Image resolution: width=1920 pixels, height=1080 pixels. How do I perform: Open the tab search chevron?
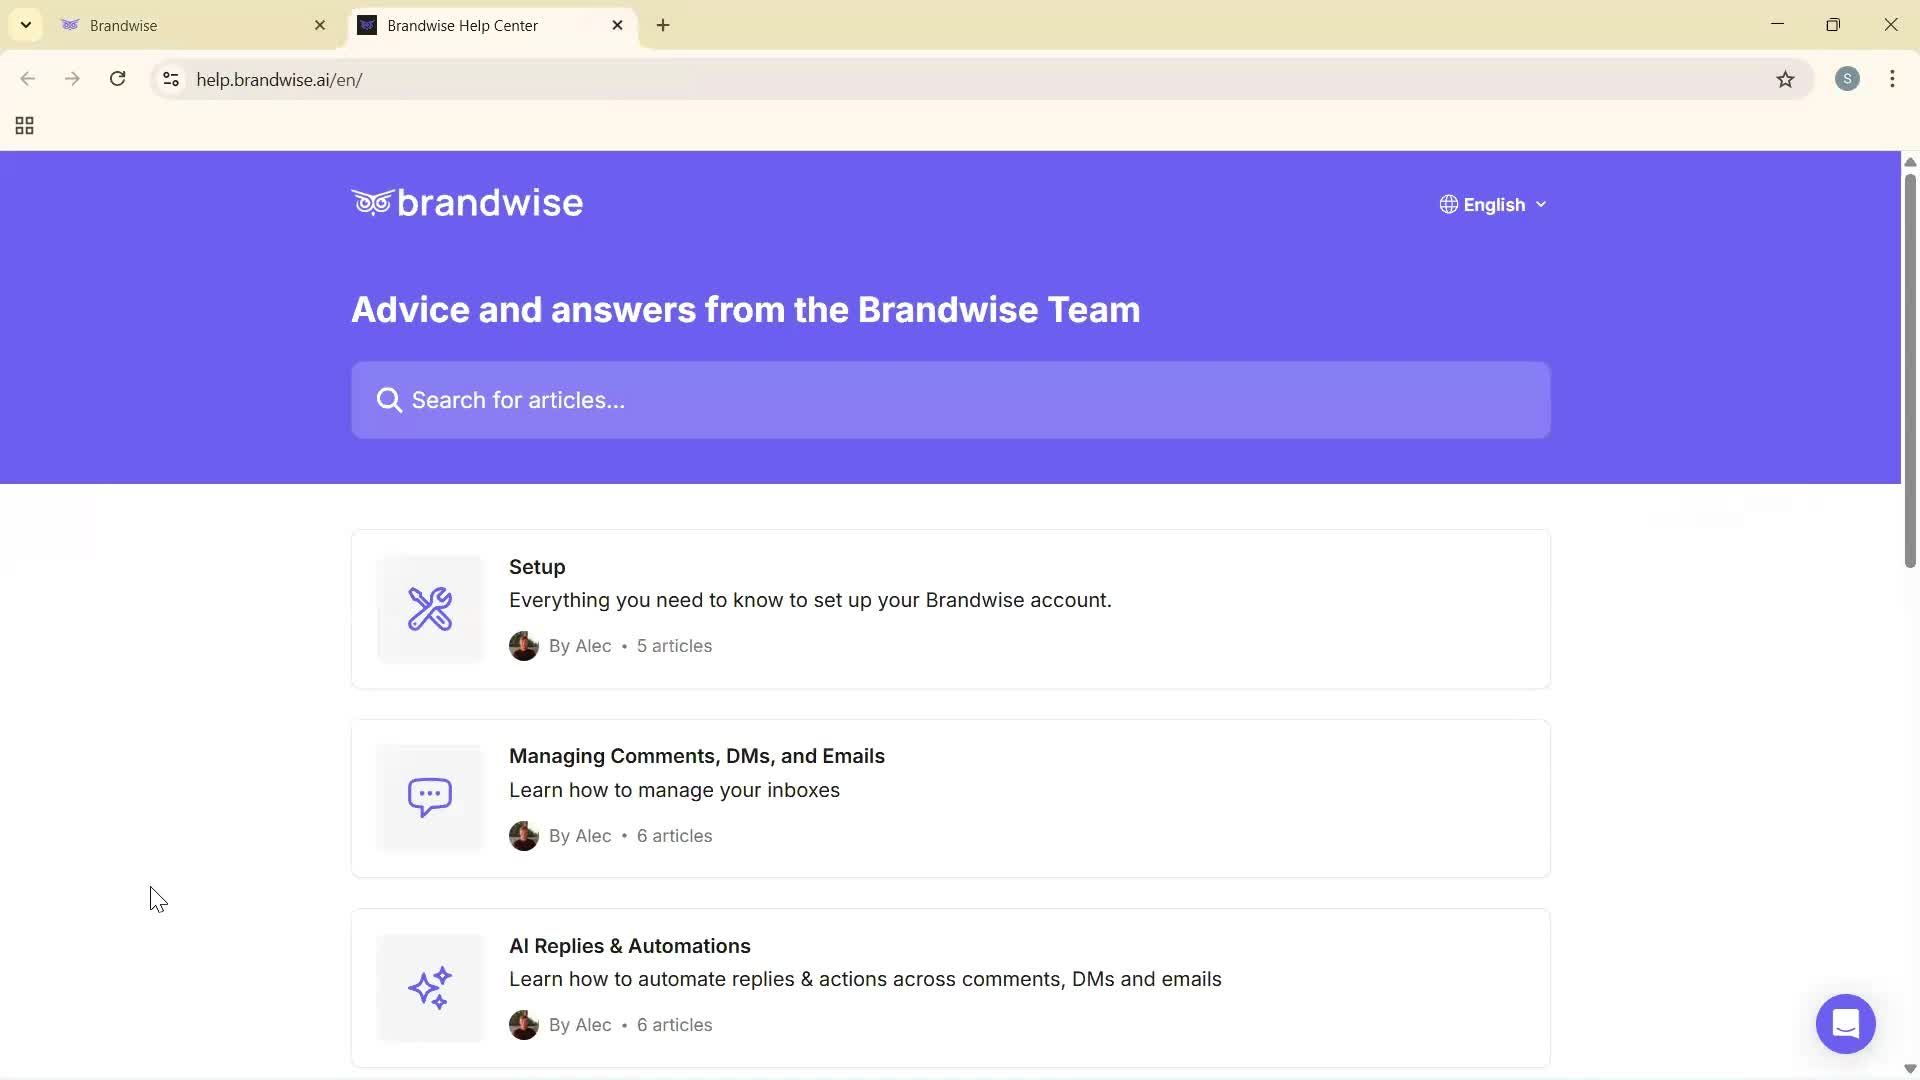pos(25,25)
